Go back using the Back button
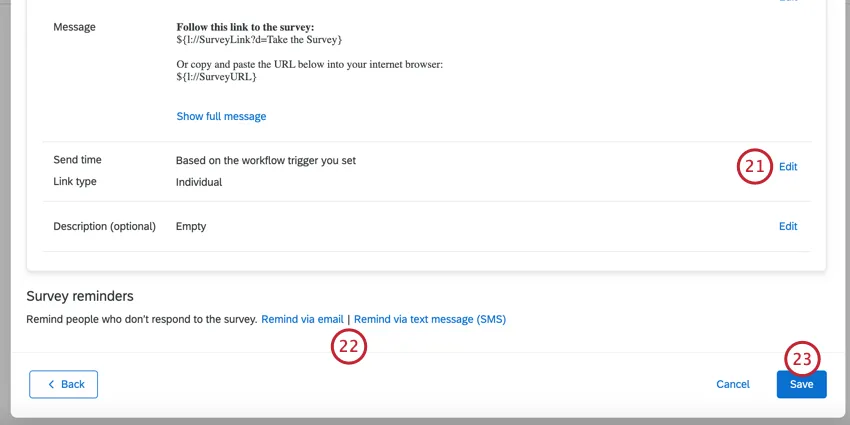 pyautogui.click(x=64, y=384)
